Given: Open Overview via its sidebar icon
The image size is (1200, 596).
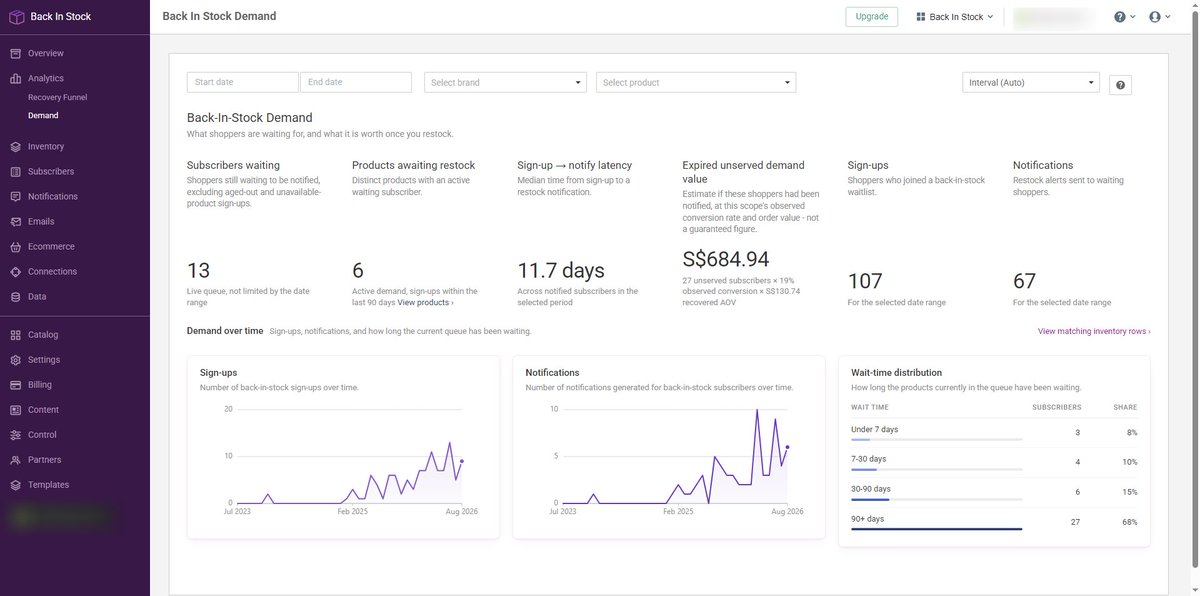Looking at the screenshot, I should (16, 53).
